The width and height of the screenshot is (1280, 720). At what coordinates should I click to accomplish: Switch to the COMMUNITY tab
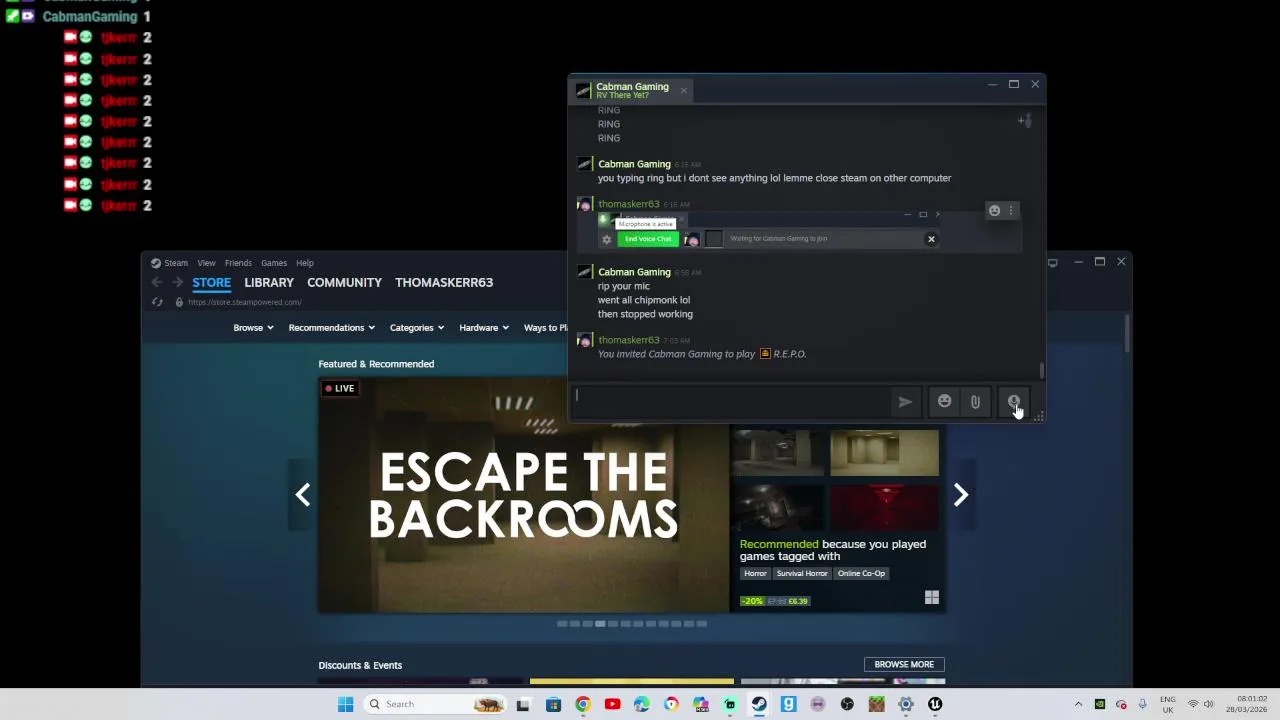click(344, 283)
